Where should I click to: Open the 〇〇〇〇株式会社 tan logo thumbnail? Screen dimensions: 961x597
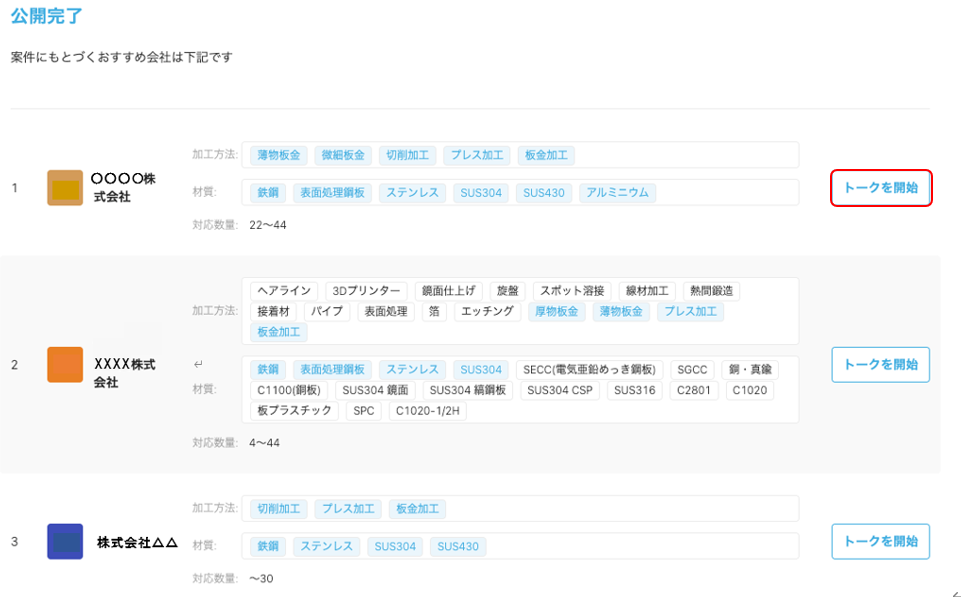[65, 188]
